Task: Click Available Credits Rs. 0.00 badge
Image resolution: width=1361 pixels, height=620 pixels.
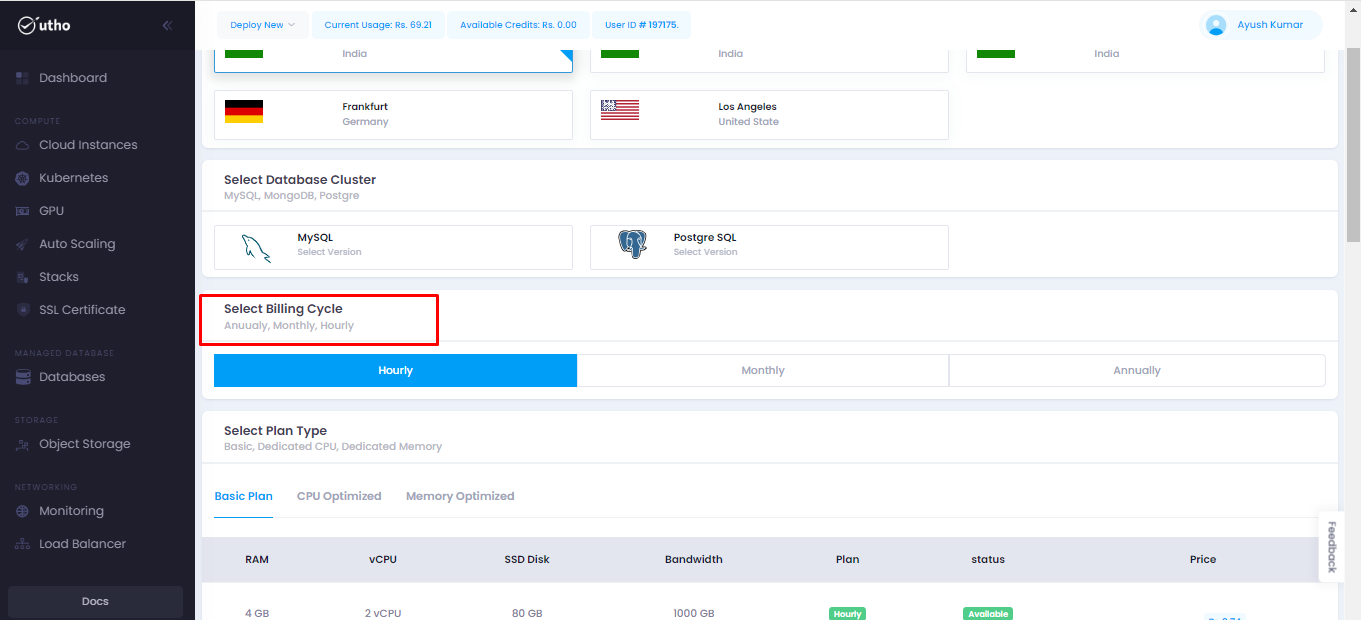Action: (x=518, y=25)
